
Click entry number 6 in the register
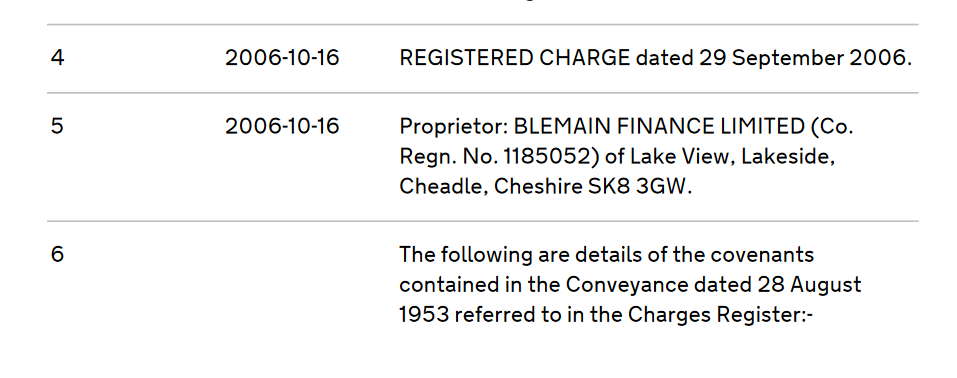click(57, 255)
